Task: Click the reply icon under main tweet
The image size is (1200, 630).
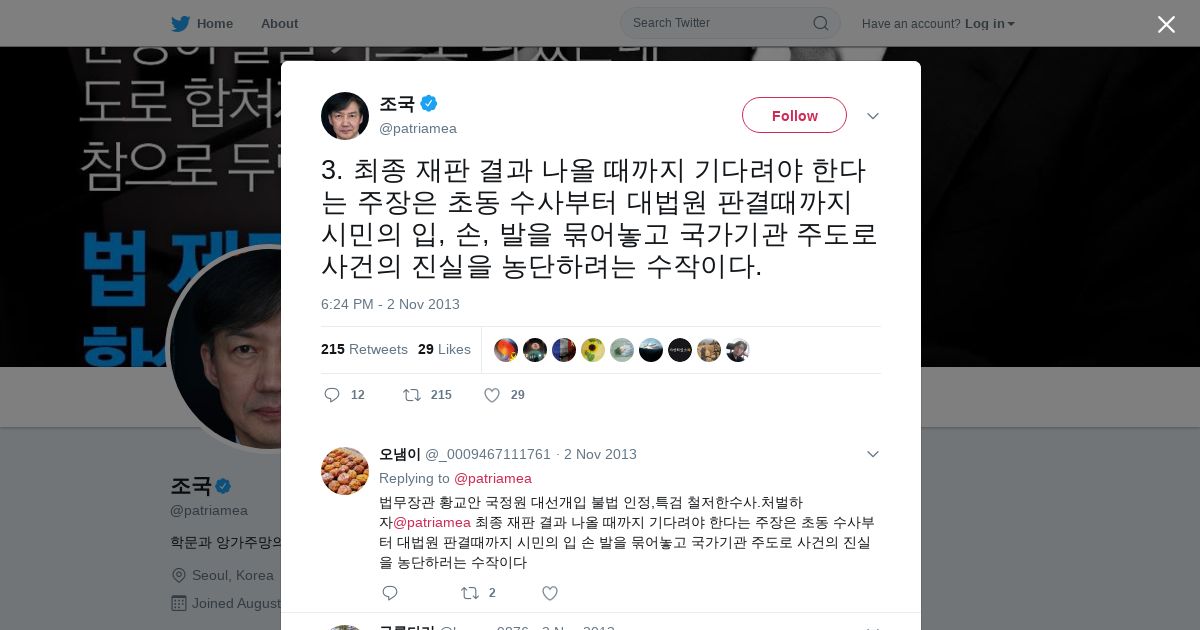Action: 332,395
